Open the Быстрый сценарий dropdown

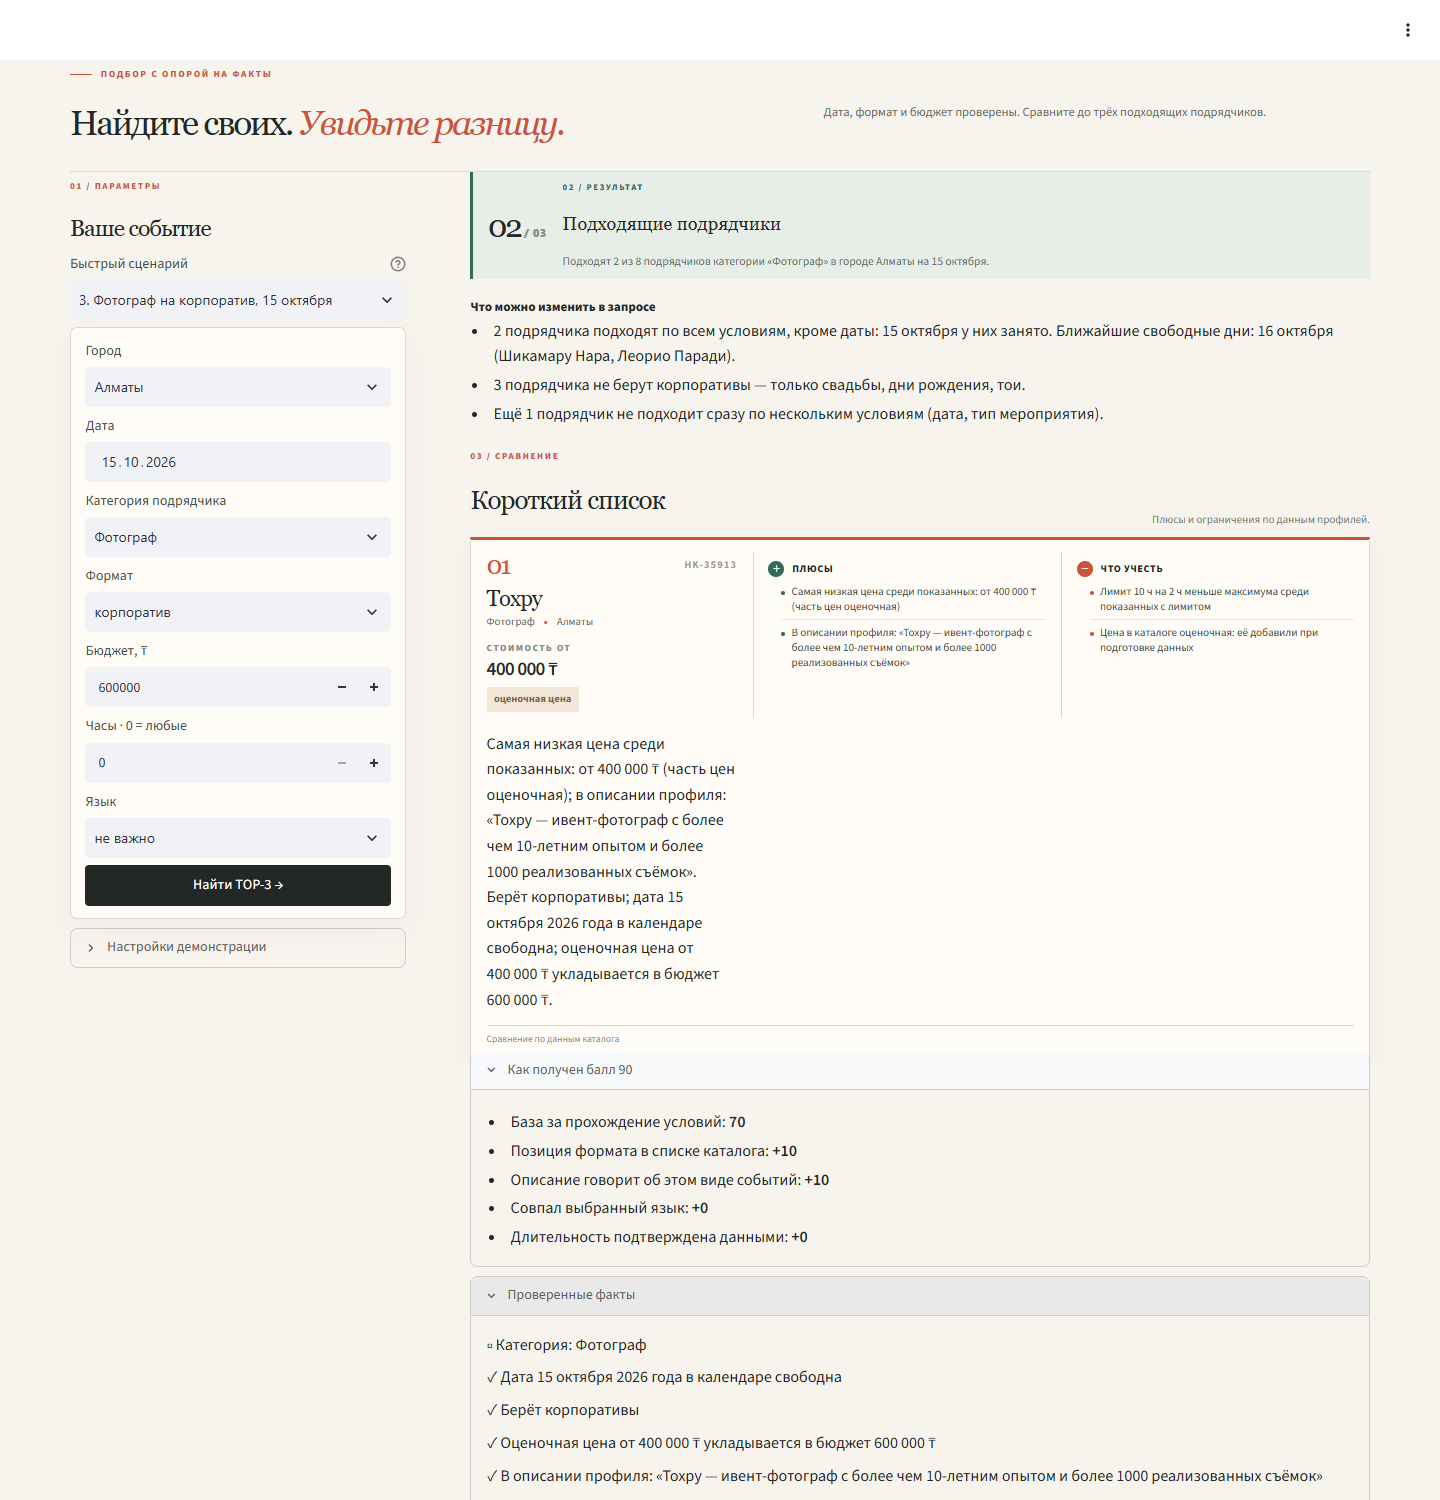238,301
